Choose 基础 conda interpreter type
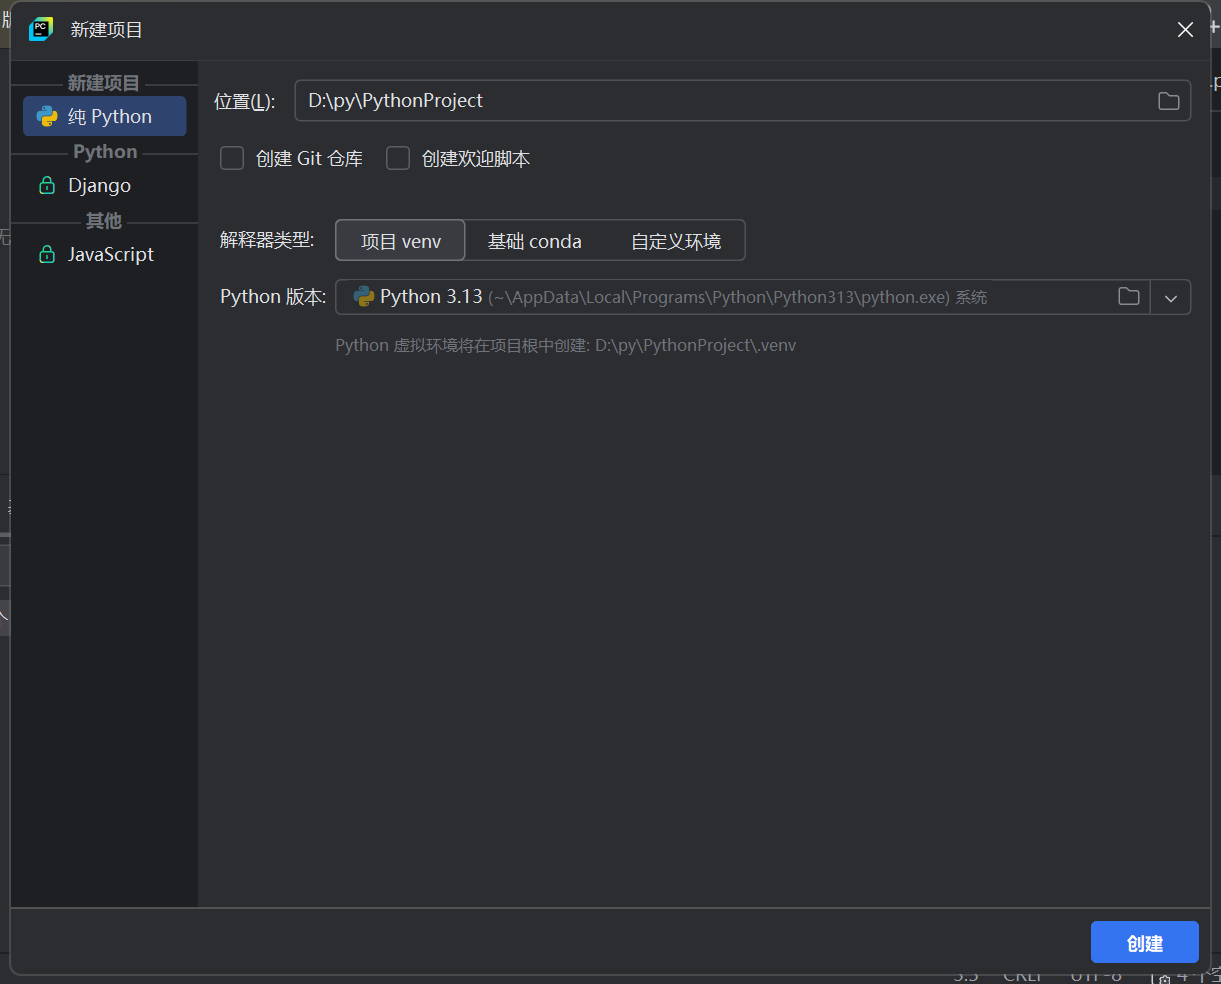 tap(535, 241)
